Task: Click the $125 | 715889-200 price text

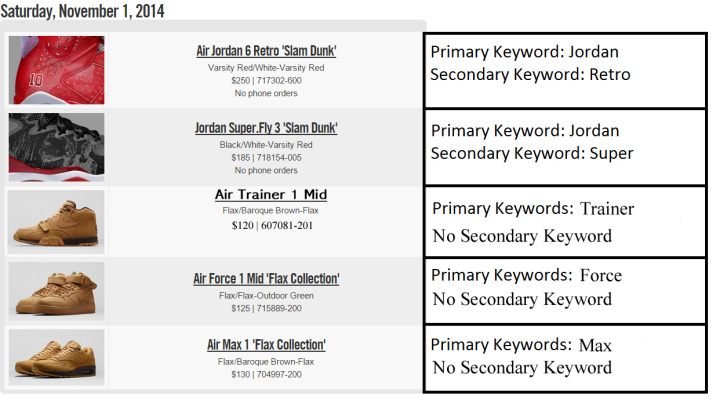Action: pyautogui.click(x=266, y=308)
